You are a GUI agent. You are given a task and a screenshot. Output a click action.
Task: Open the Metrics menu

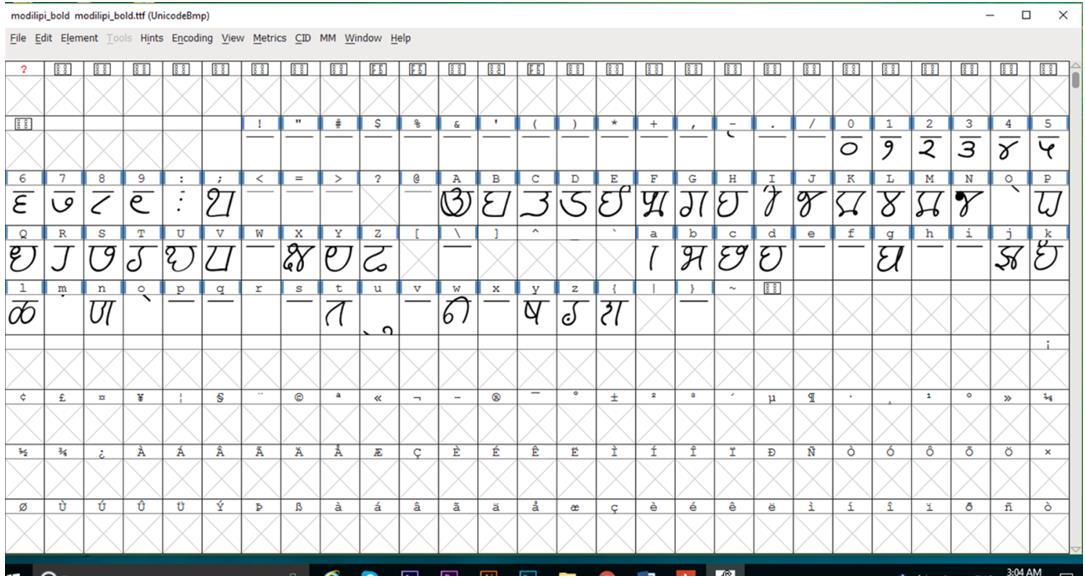pos(269,38)
